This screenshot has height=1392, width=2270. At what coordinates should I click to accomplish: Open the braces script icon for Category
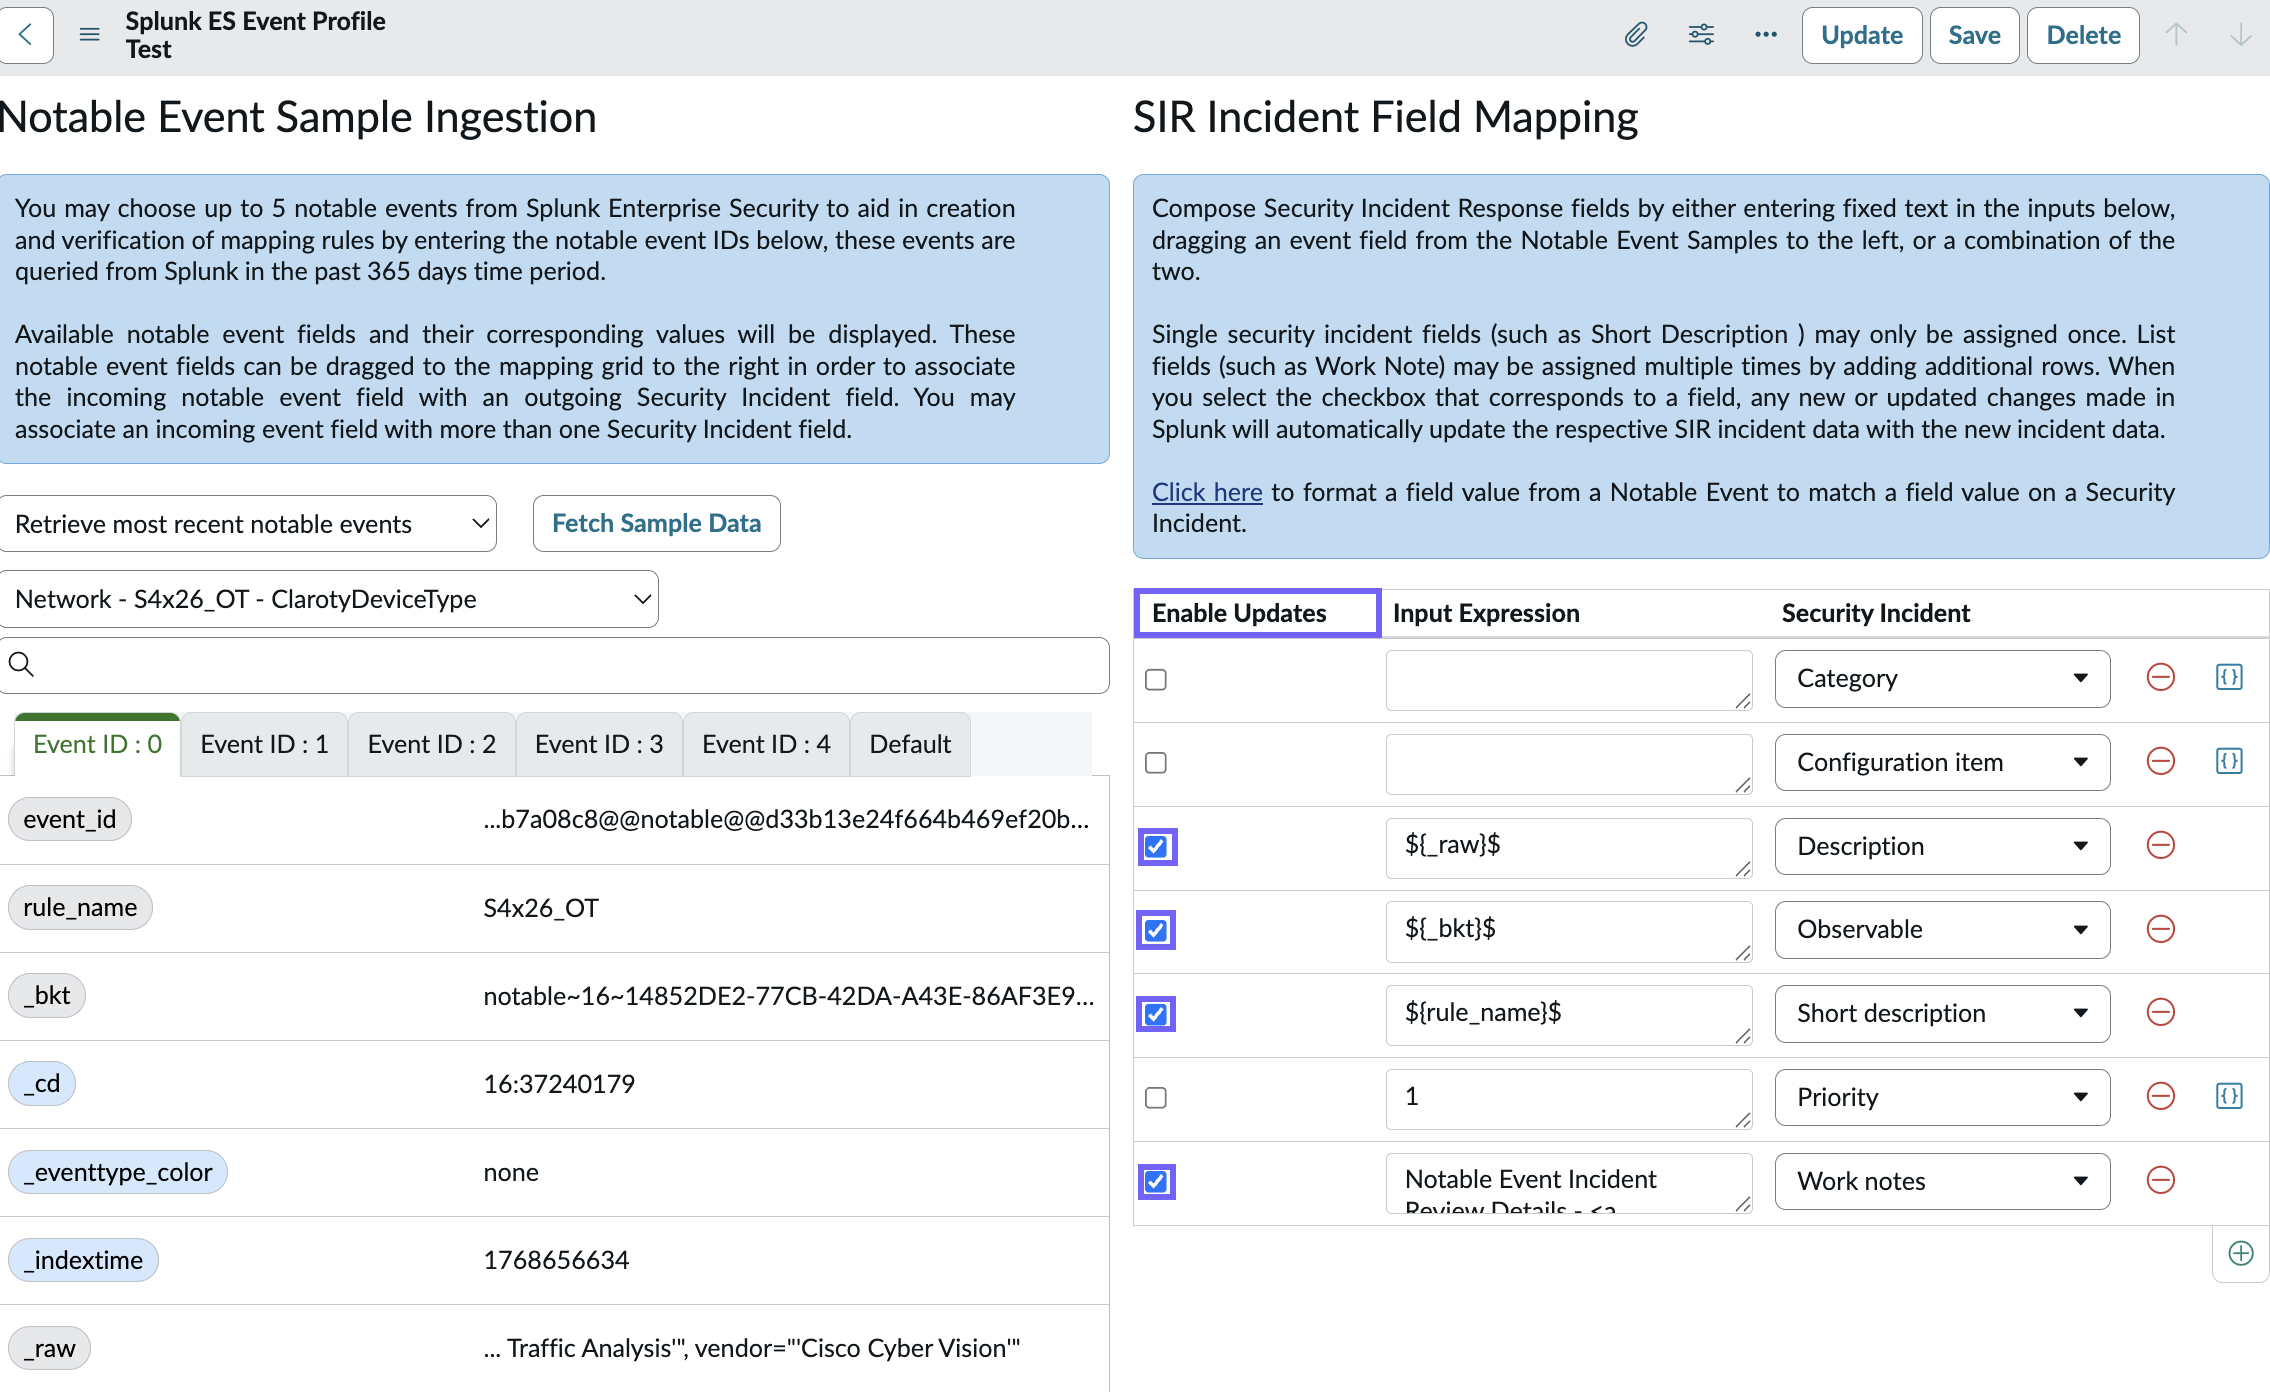2229,678
